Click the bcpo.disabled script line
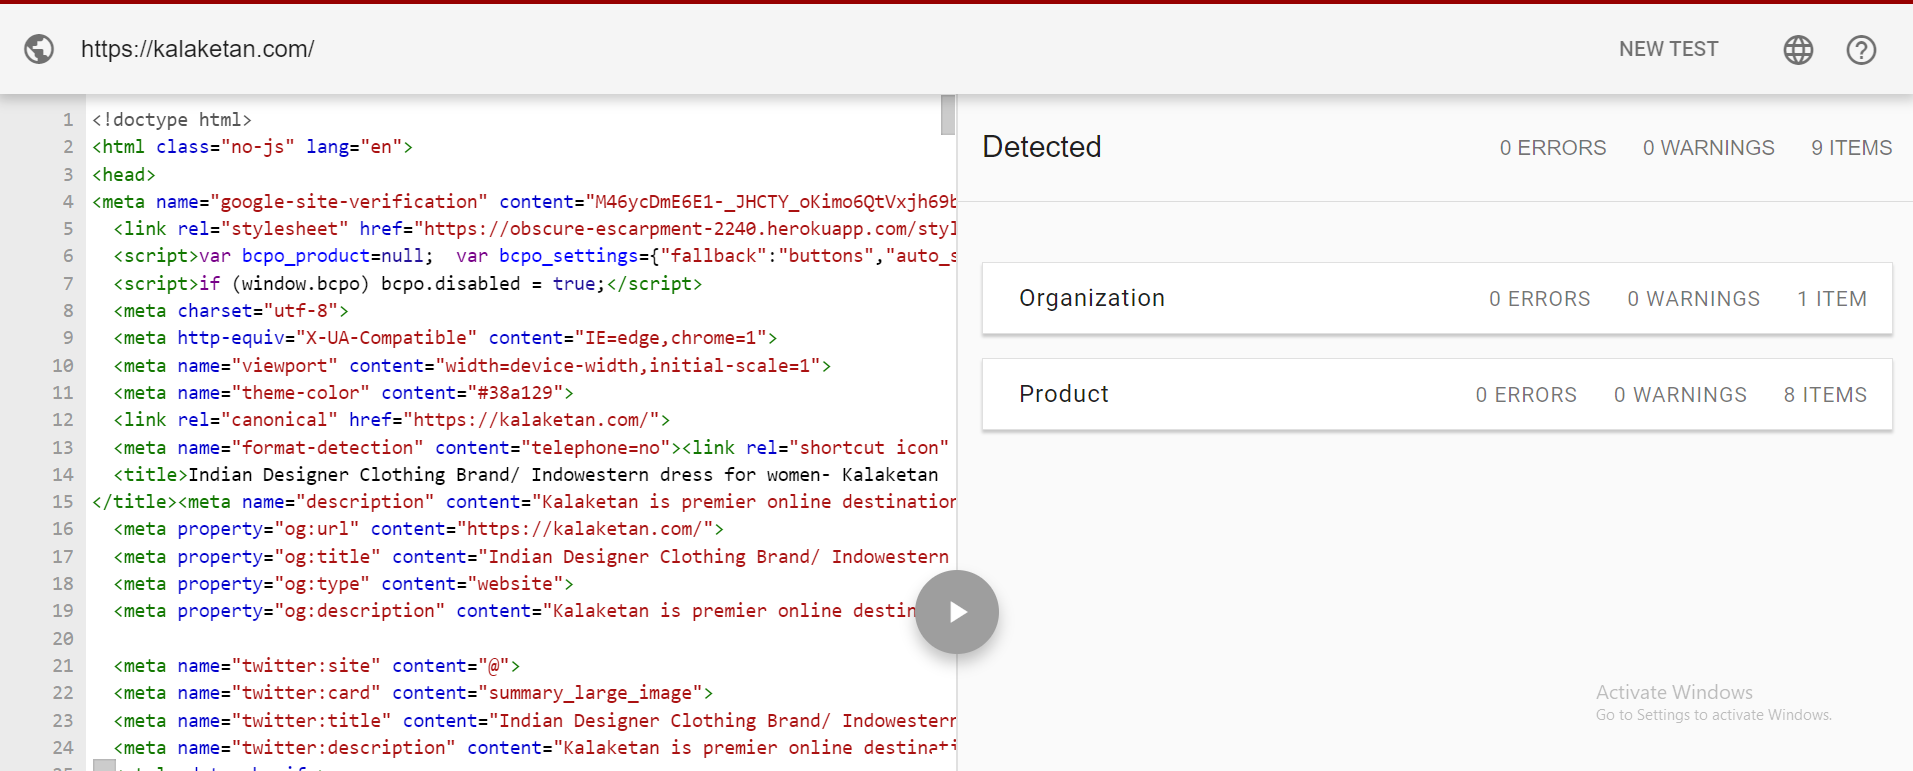 pos(408,284)
